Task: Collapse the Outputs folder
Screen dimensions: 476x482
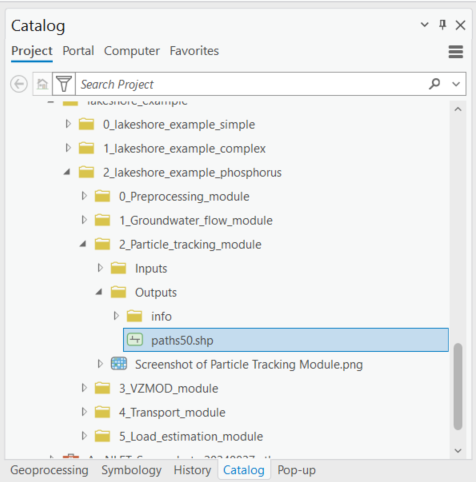Action: (x=99, y=292)
